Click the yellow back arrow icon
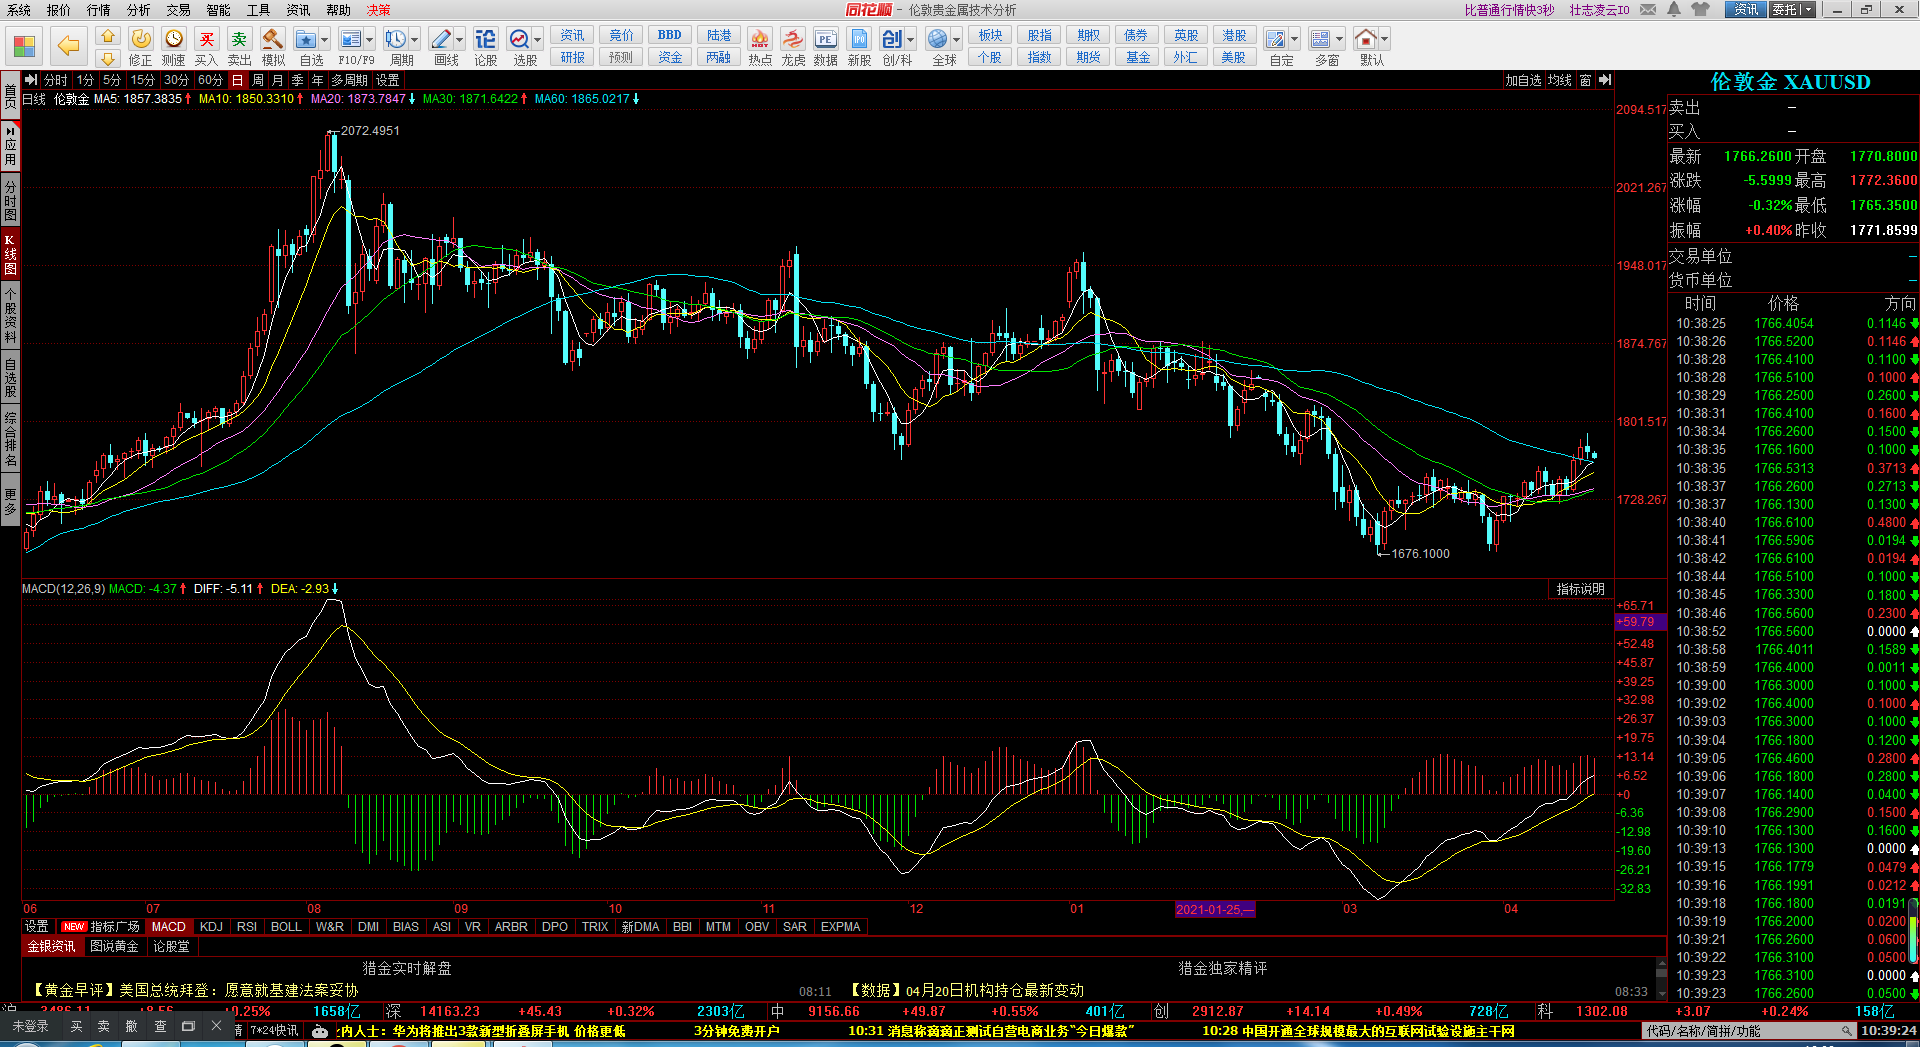The image size is (1920, 1047). (68, 45)
